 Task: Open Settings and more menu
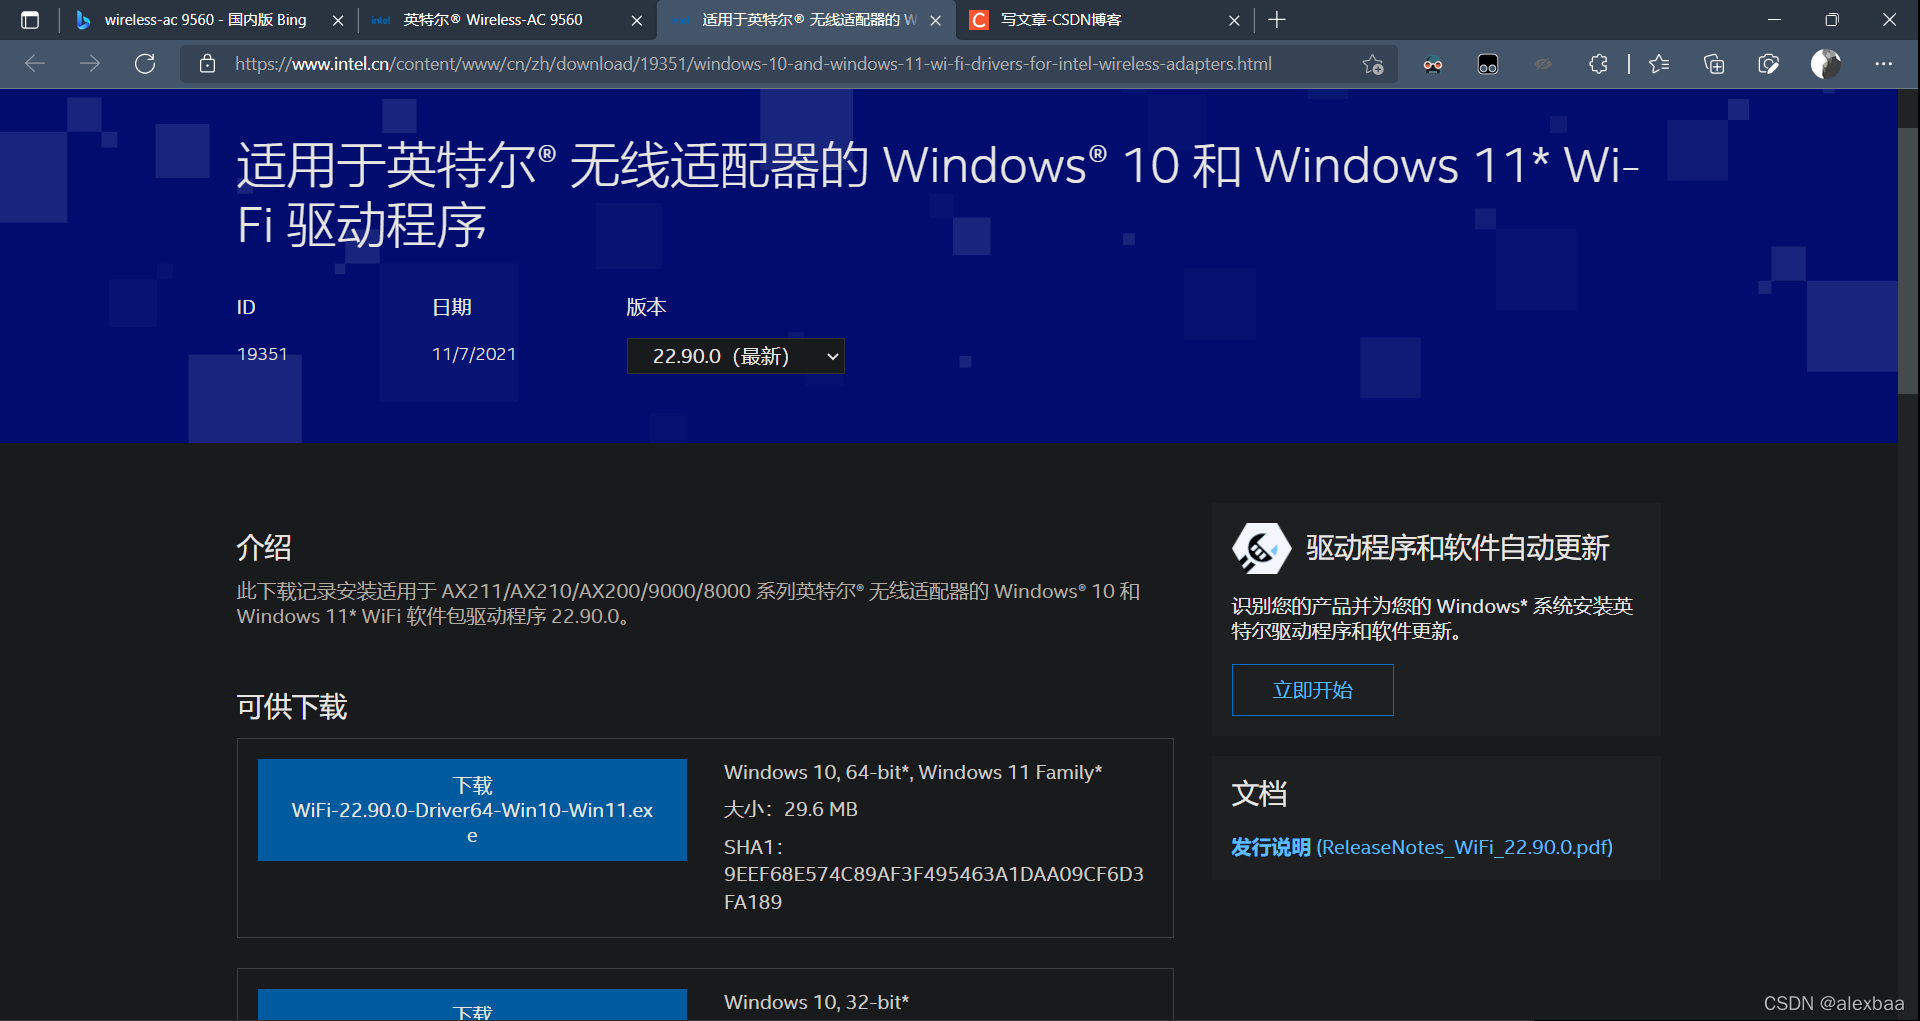pos(1884,64)
